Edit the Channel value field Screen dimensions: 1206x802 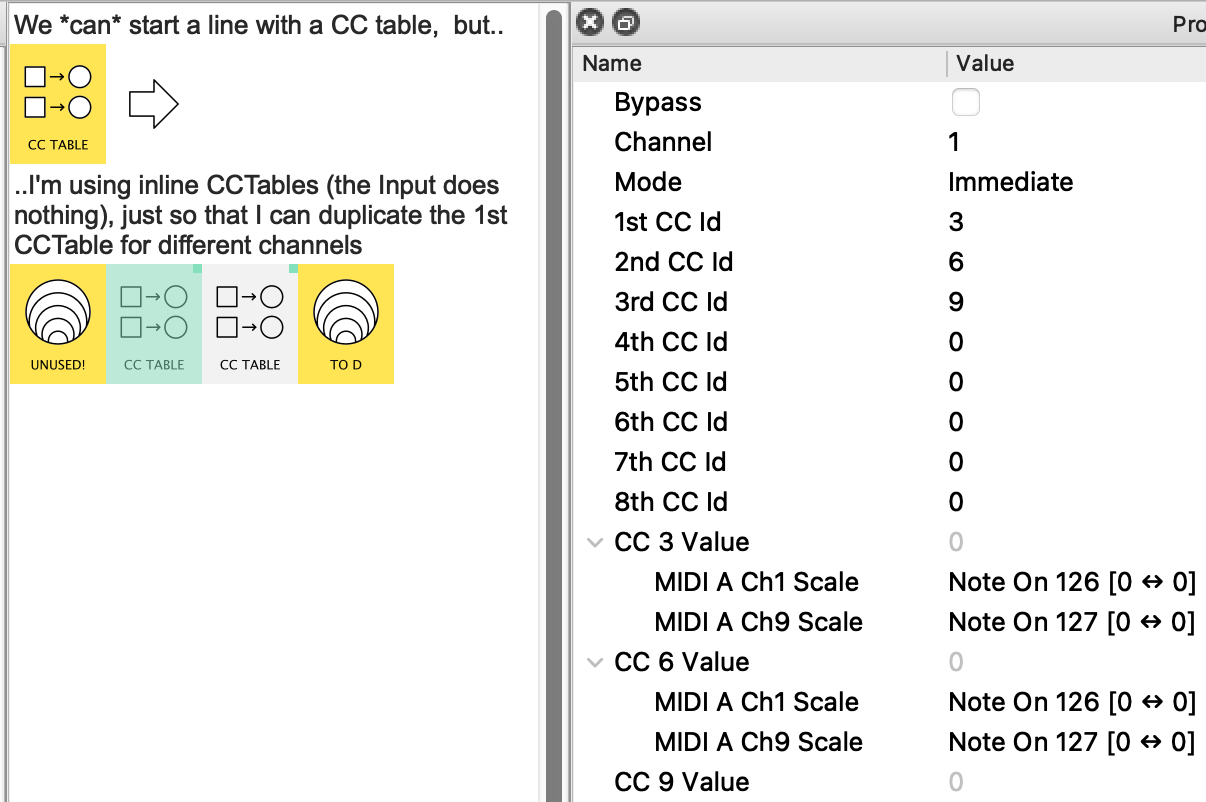click(x=955, y=142)
